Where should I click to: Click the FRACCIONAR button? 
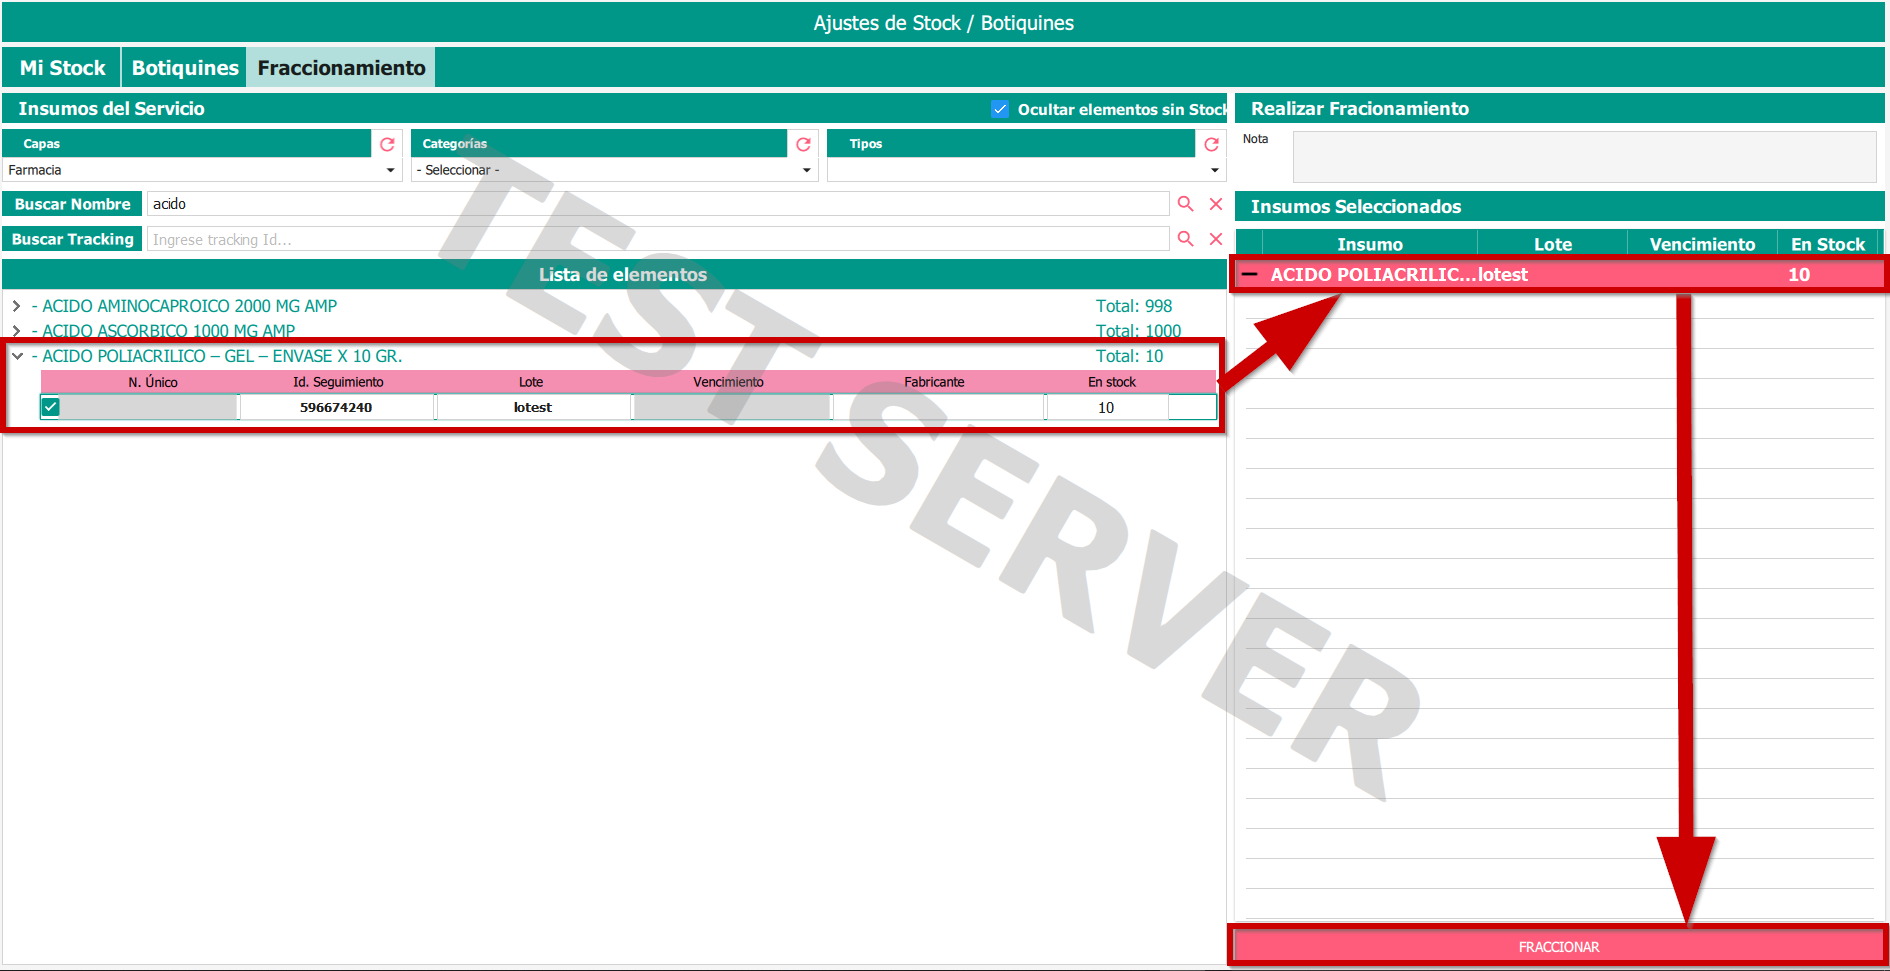[x=1558, y=946]
